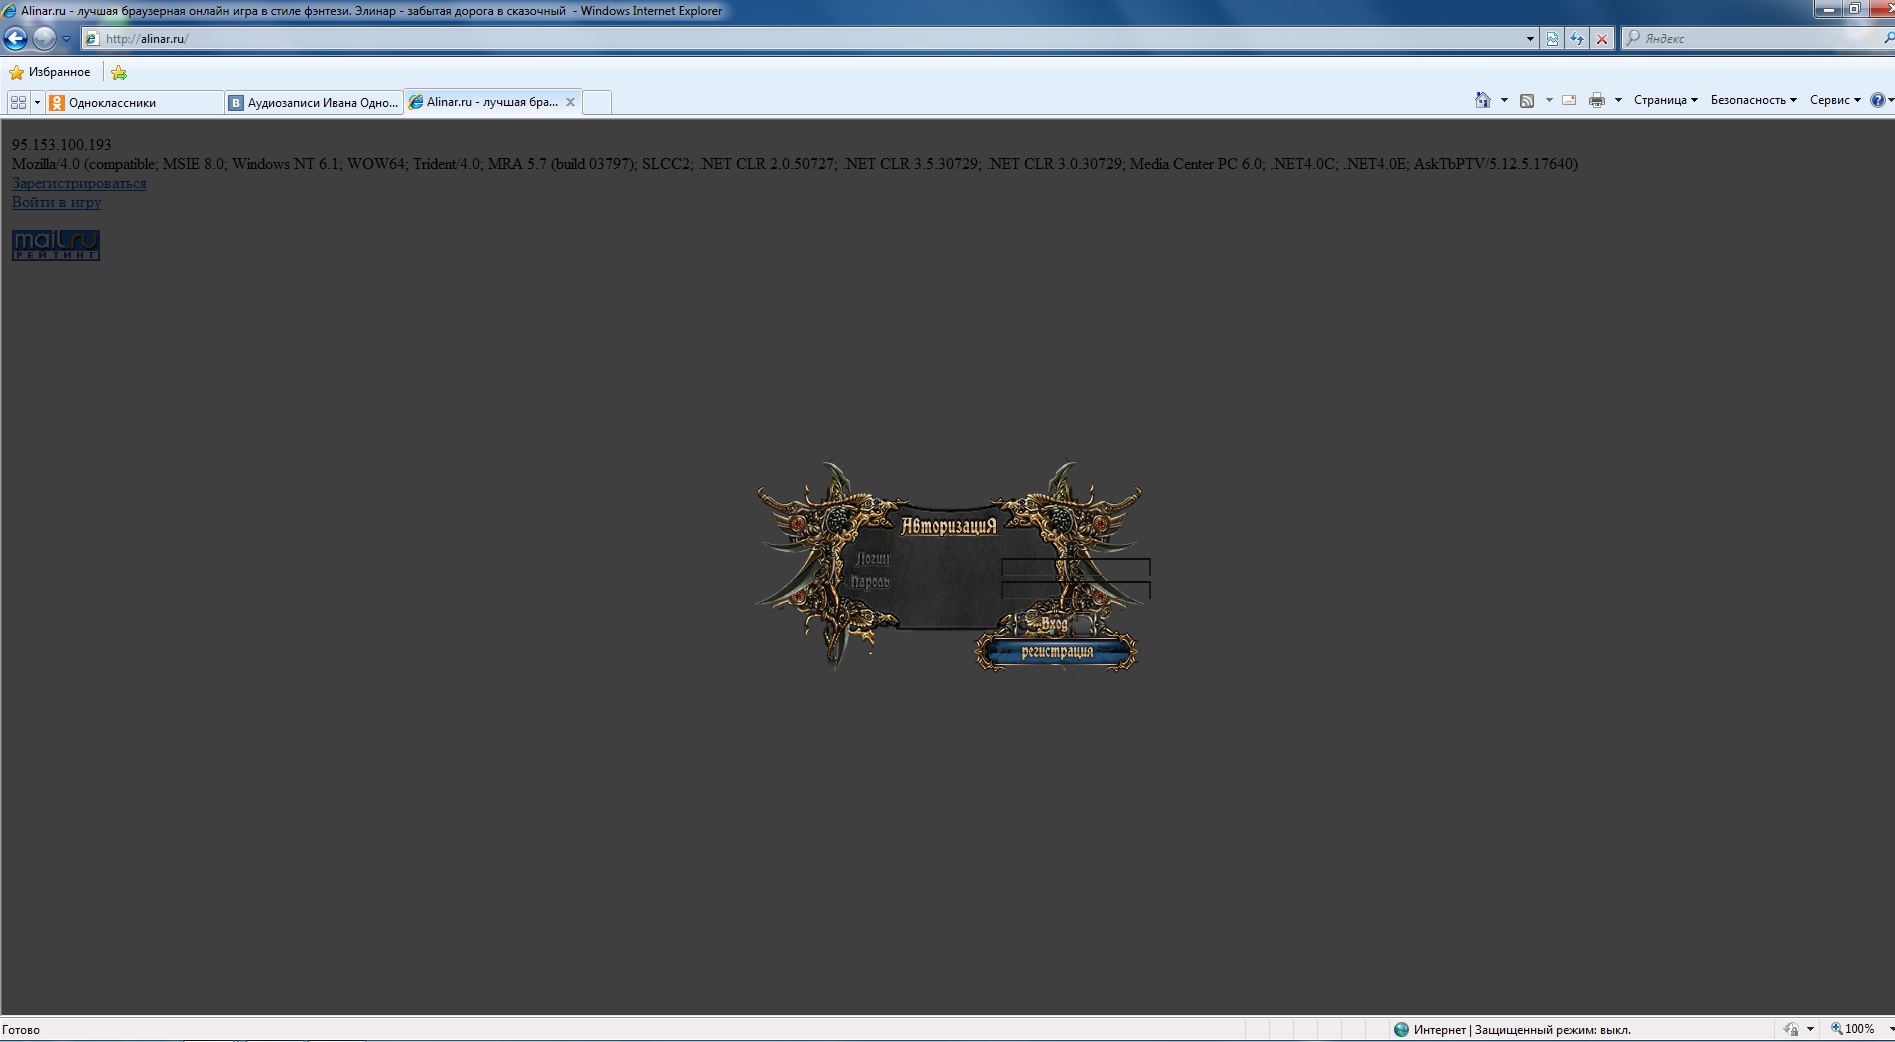Image resolution: width=1895 pixels, height=1042 pixels.
Task: Click the Home page icon
Action: coord(1483,100)
